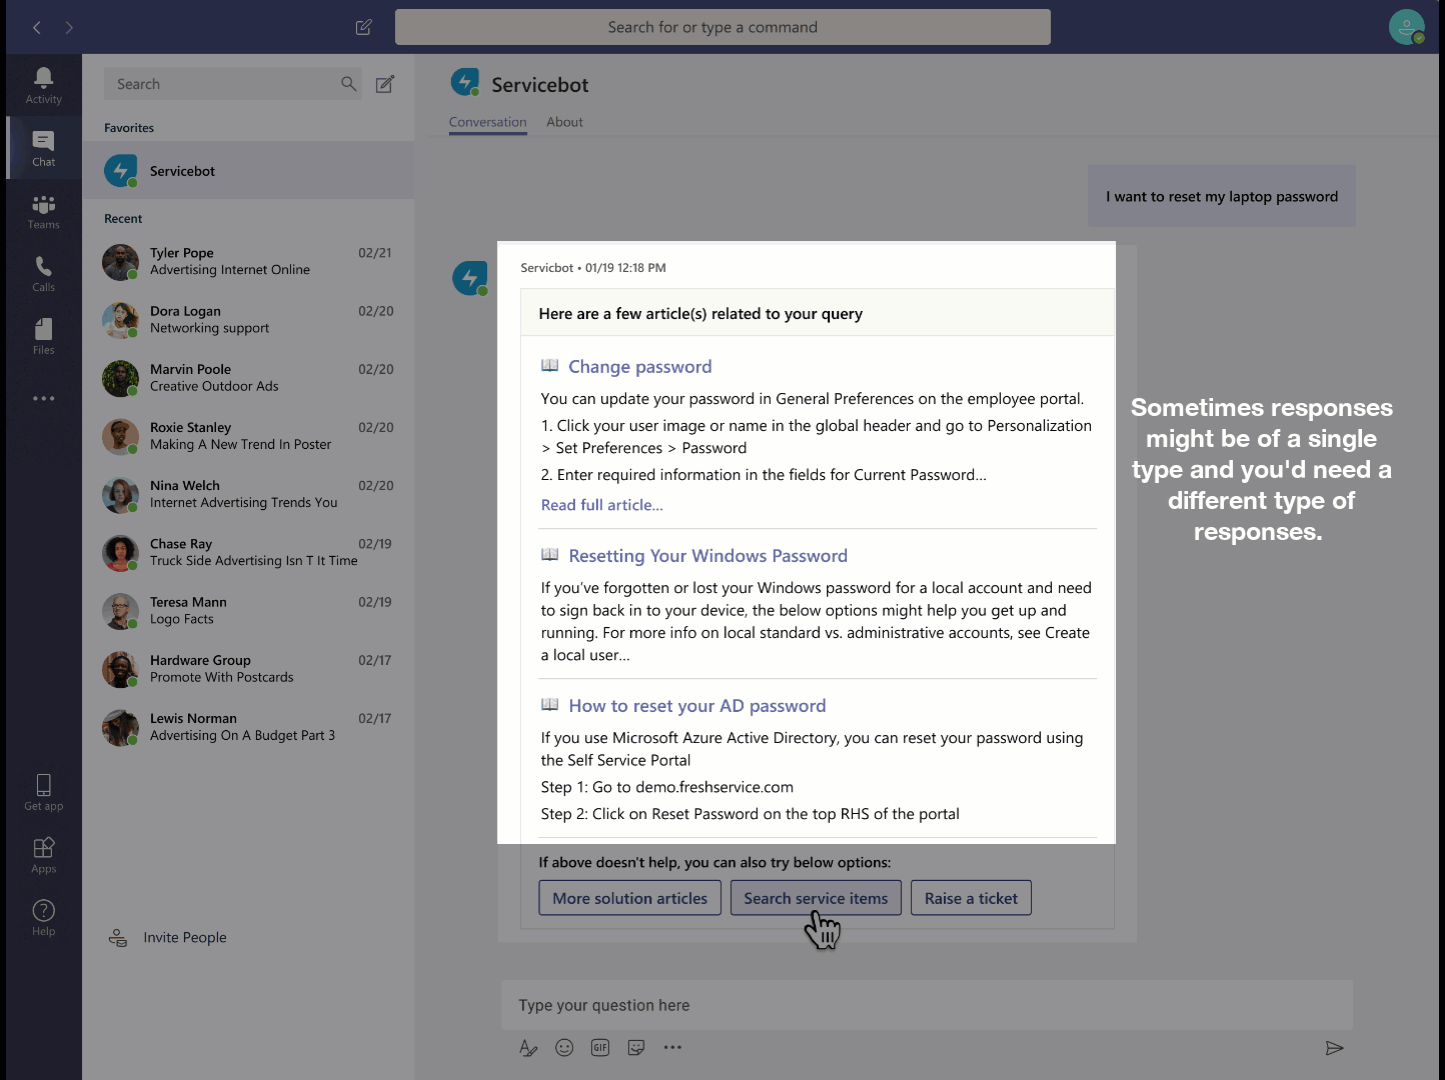
Task: Click the Recent section heading
Action: [123, 219]
